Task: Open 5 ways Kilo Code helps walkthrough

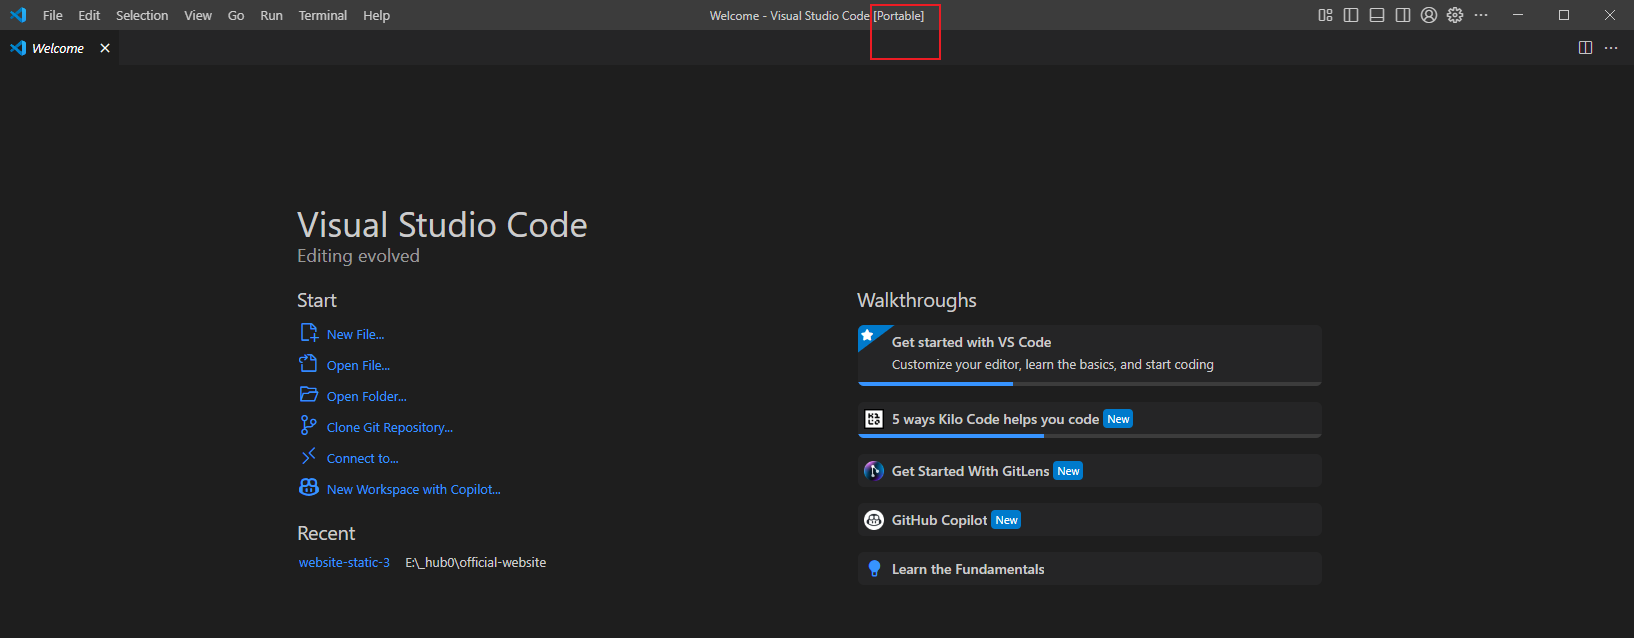Action: [1089, 420]
